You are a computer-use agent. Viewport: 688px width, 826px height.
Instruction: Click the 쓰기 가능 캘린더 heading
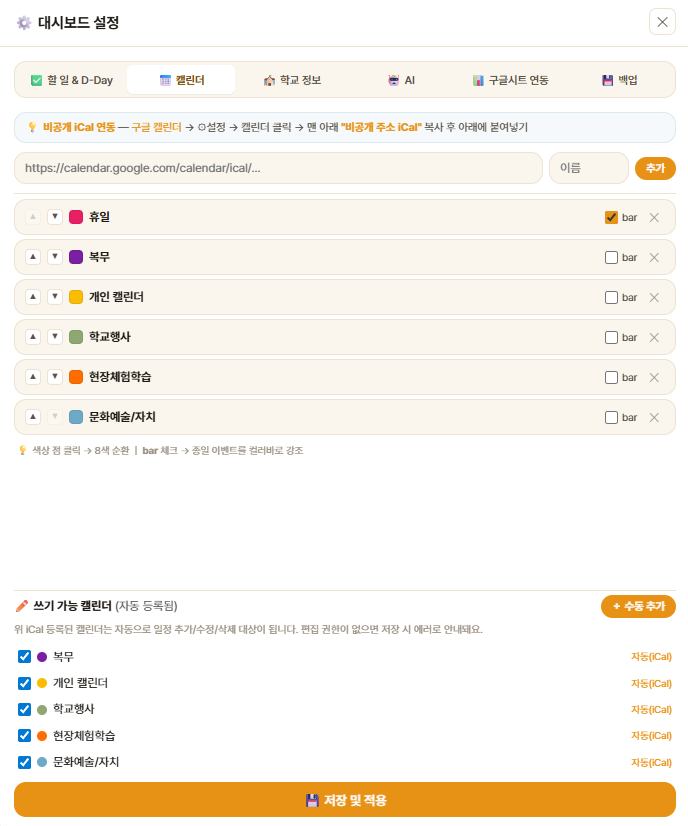click(x=72, y=606)
